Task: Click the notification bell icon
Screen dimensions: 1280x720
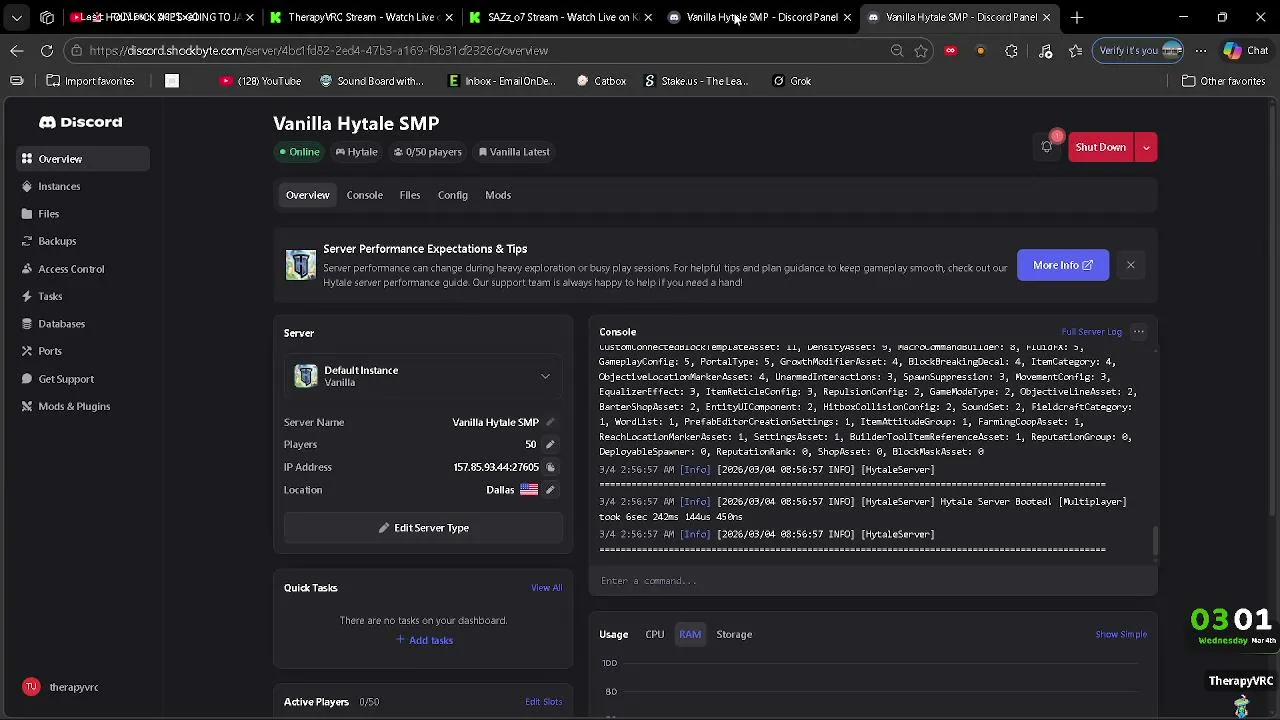Action: [1047, 147]
